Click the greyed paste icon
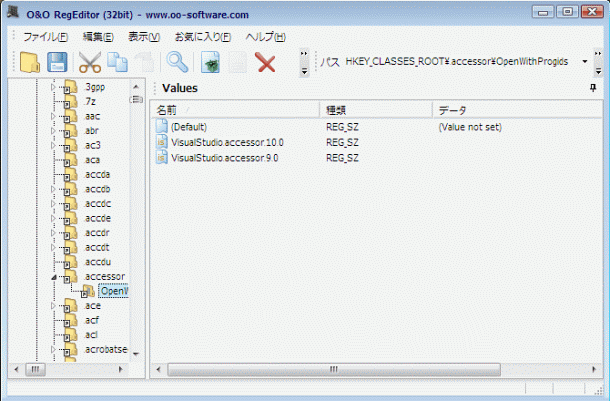The image size is (610, 401). 144,62
